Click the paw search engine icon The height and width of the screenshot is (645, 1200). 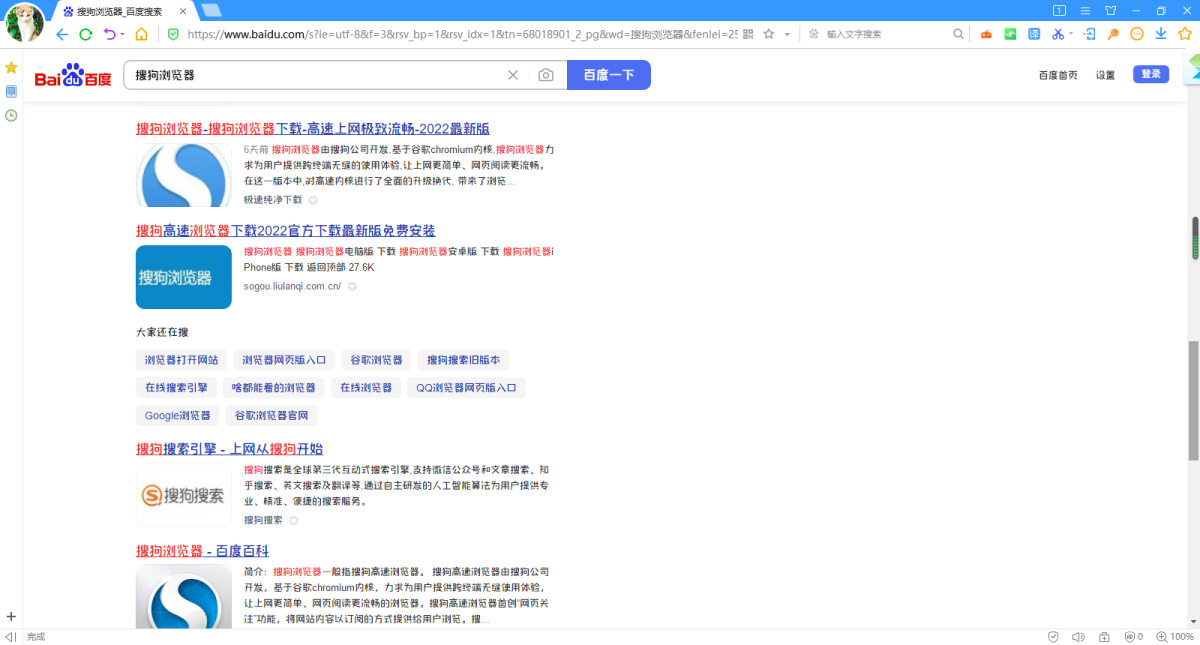[814, 34]
